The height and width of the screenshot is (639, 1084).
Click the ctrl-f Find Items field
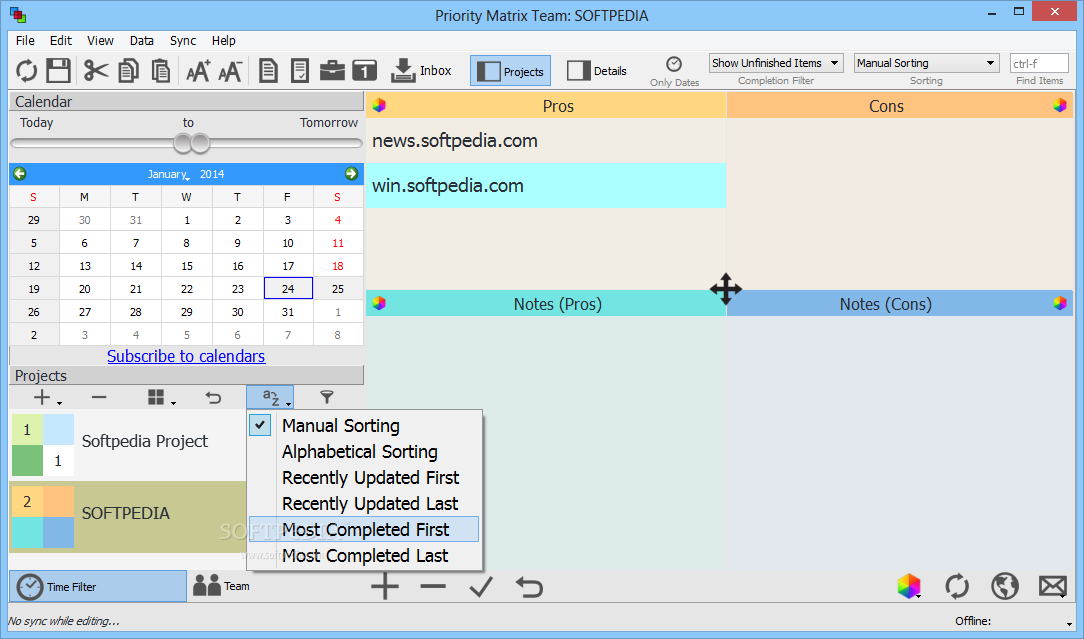coord(1039,63)
